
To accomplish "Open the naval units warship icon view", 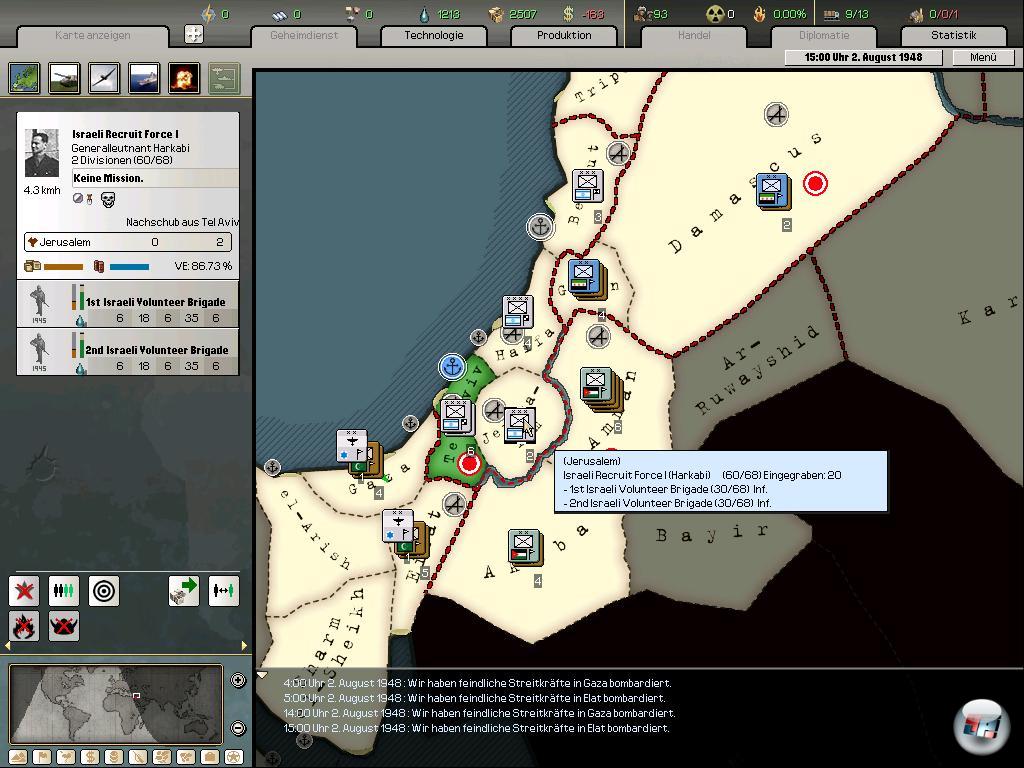I will coord(144,78).
